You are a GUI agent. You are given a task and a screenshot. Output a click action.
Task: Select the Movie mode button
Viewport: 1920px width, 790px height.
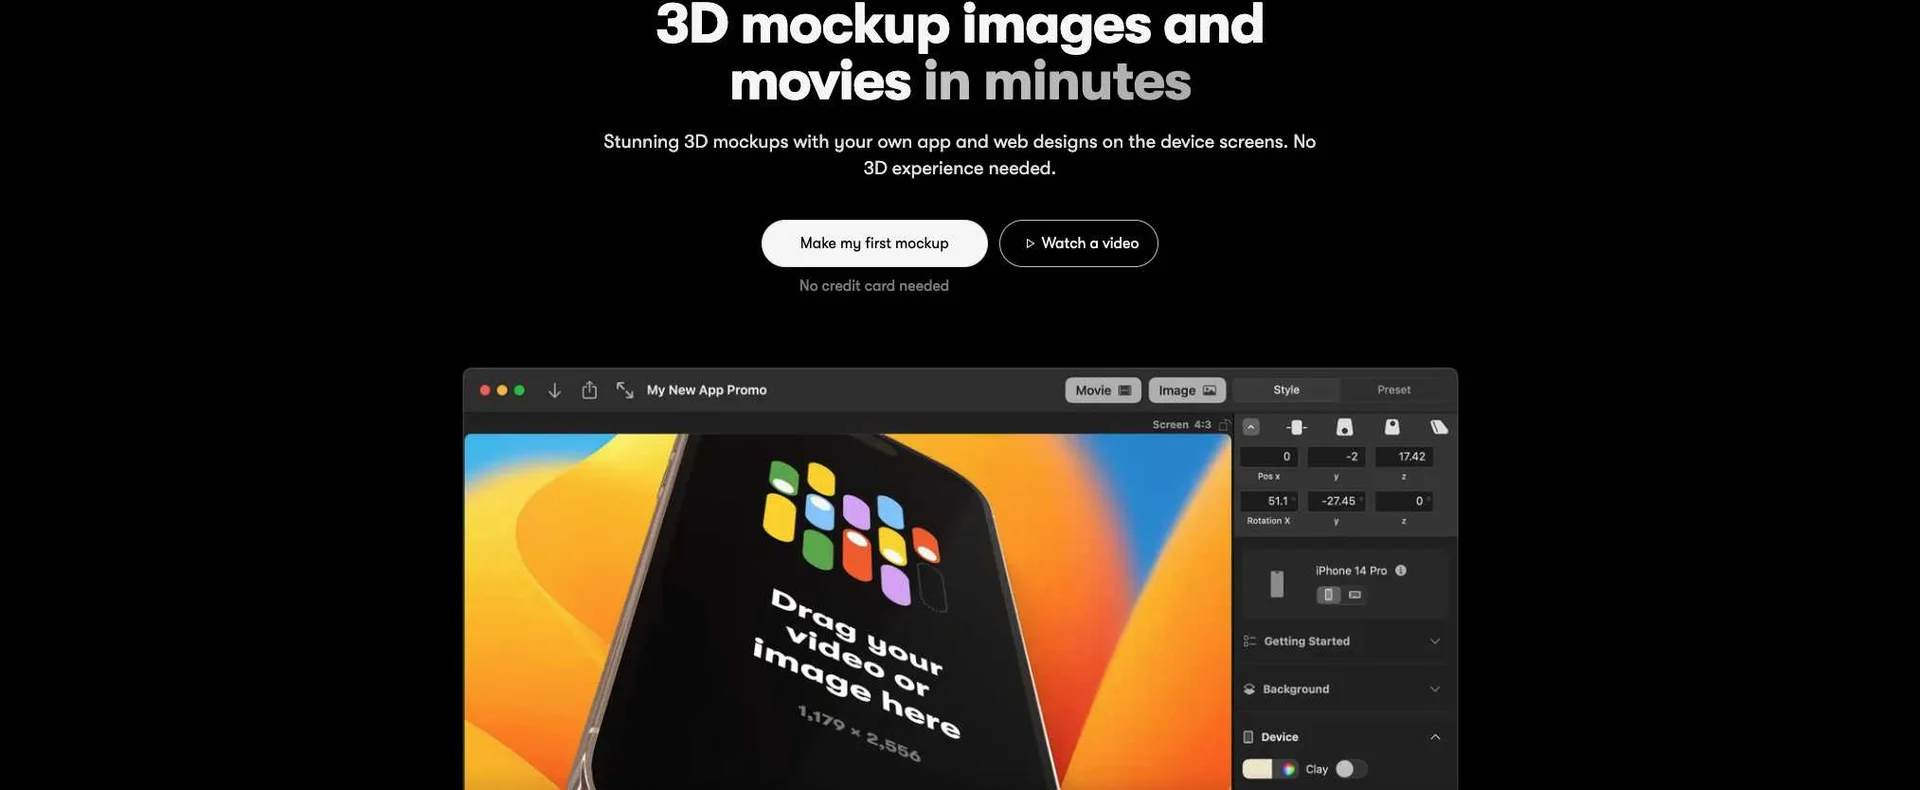(x=1103, y=390)
